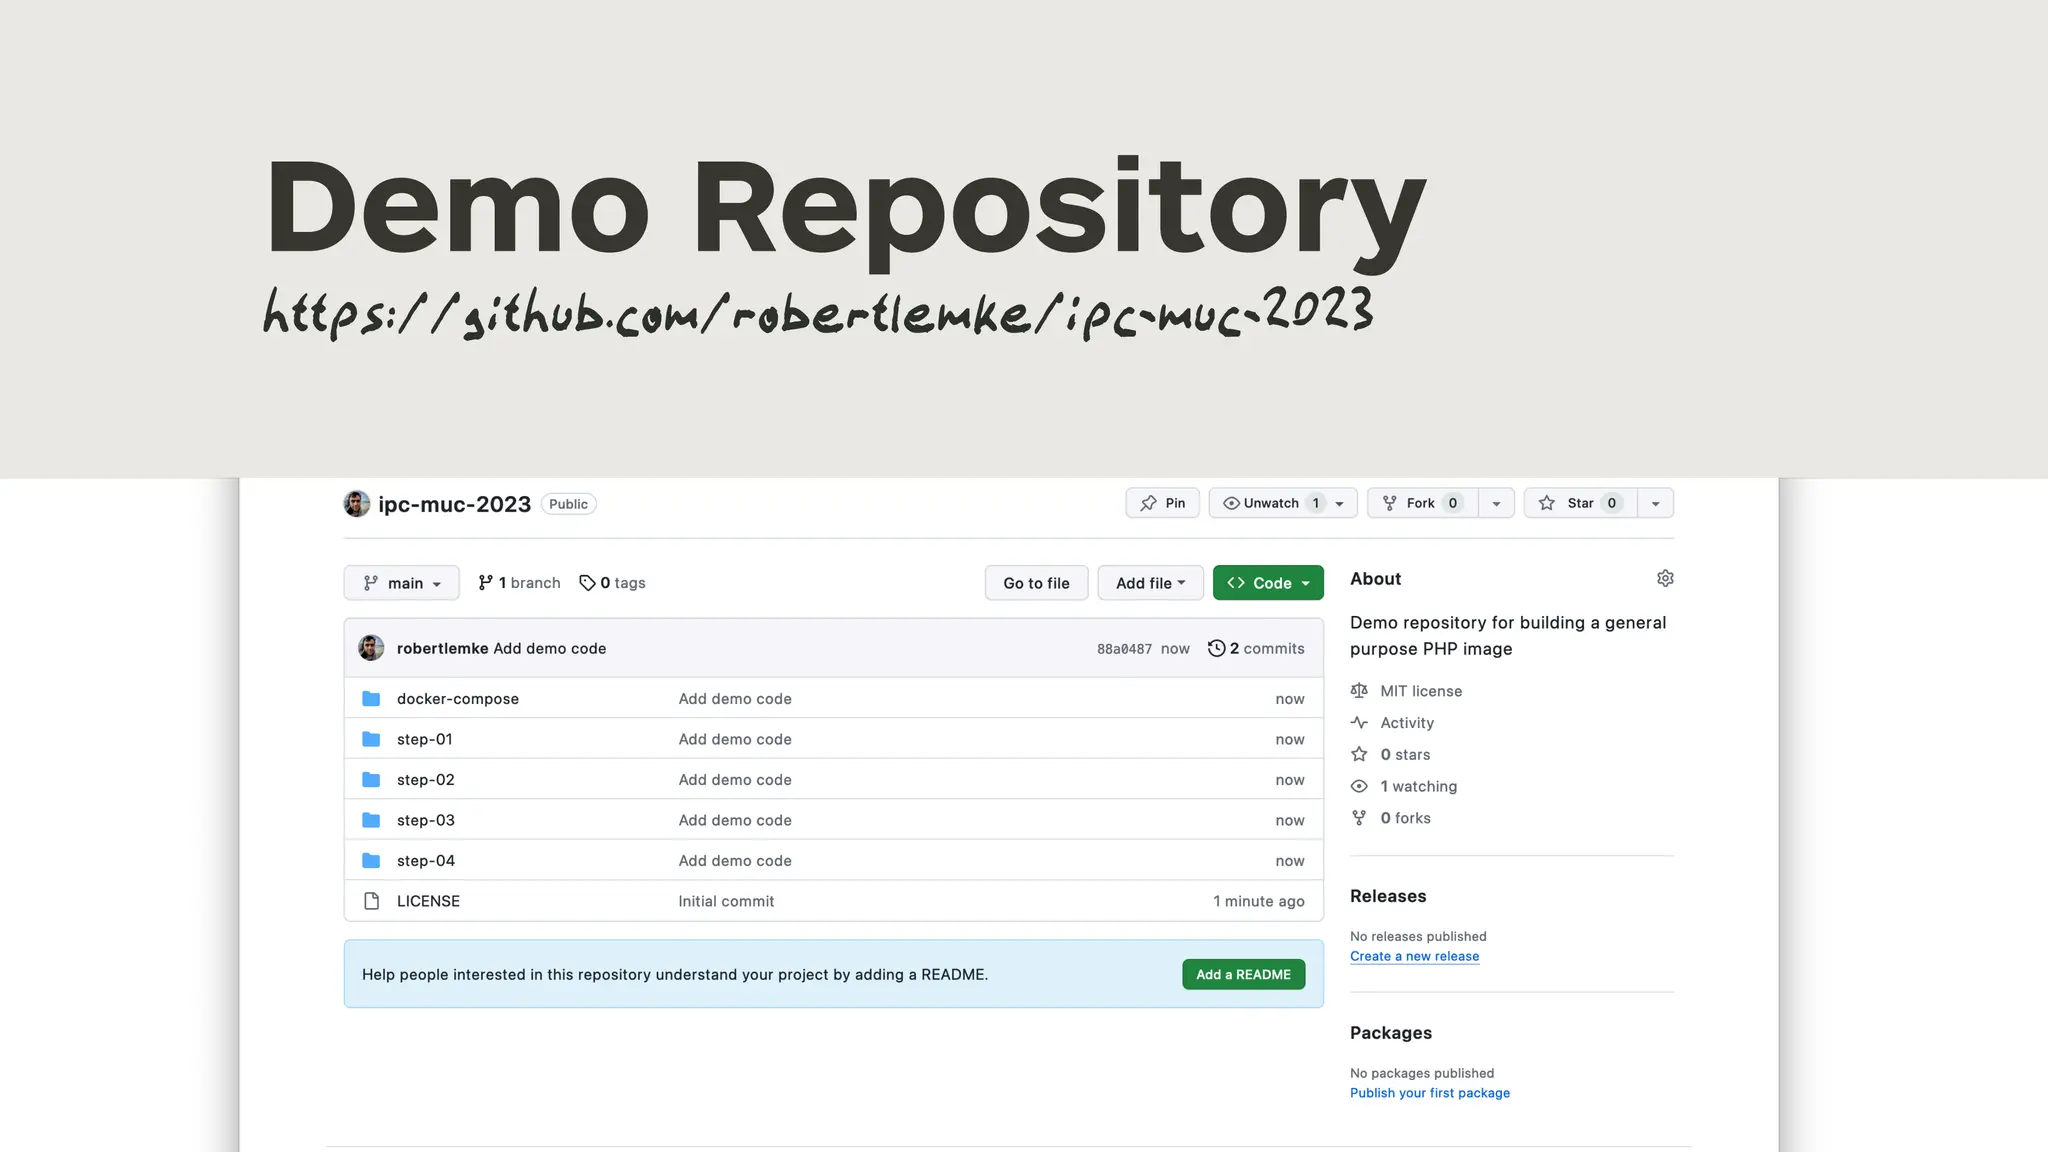This screenshot has height=1152, width=2048.
Task: Open the Fork options dropdown arrow
Action: 1496,504
